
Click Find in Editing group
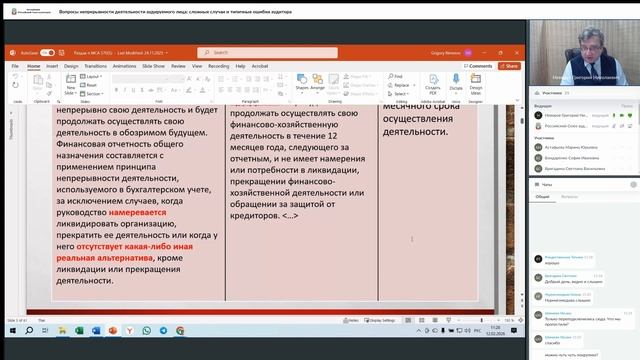(x=395, y=76)
